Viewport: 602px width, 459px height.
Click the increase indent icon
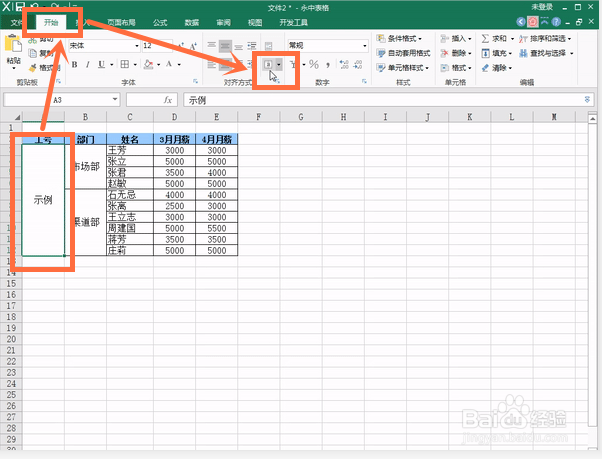252,63
